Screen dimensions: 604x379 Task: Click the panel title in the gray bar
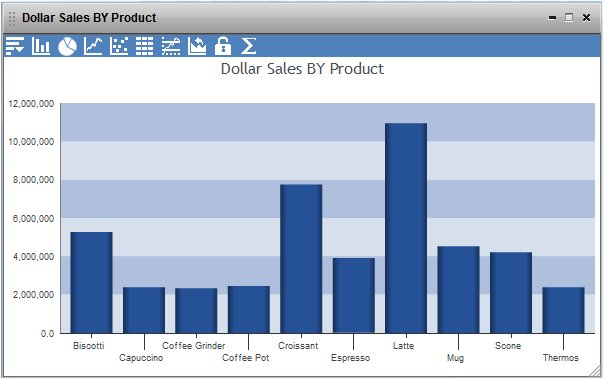coord(89,18)
